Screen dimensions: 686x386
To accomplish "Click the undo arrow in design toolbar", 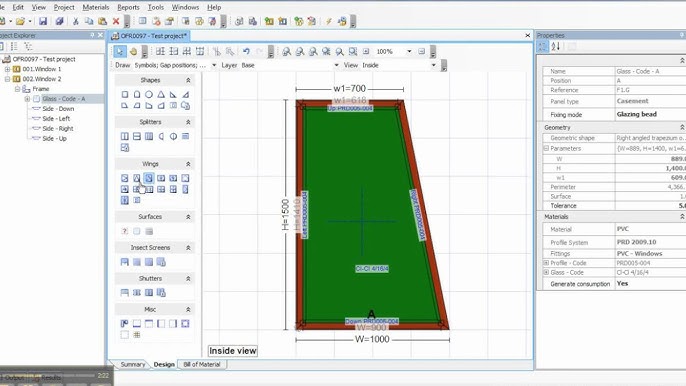I will (x=246, y=52).
